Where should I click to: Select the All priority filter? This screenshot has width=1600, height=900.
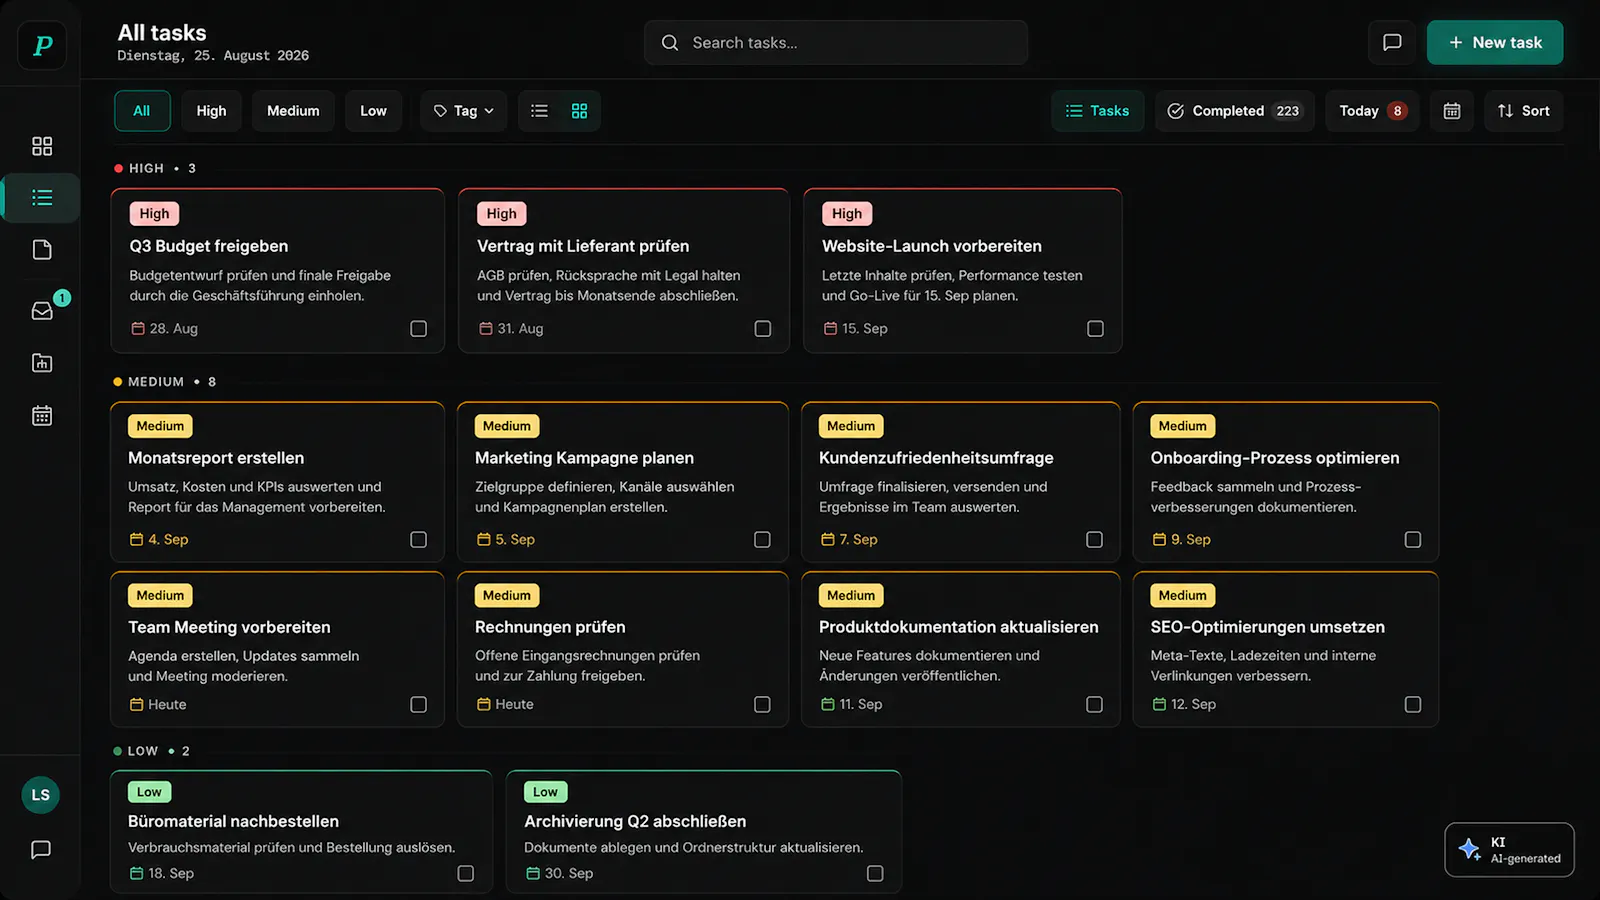[x=142, y=111]
